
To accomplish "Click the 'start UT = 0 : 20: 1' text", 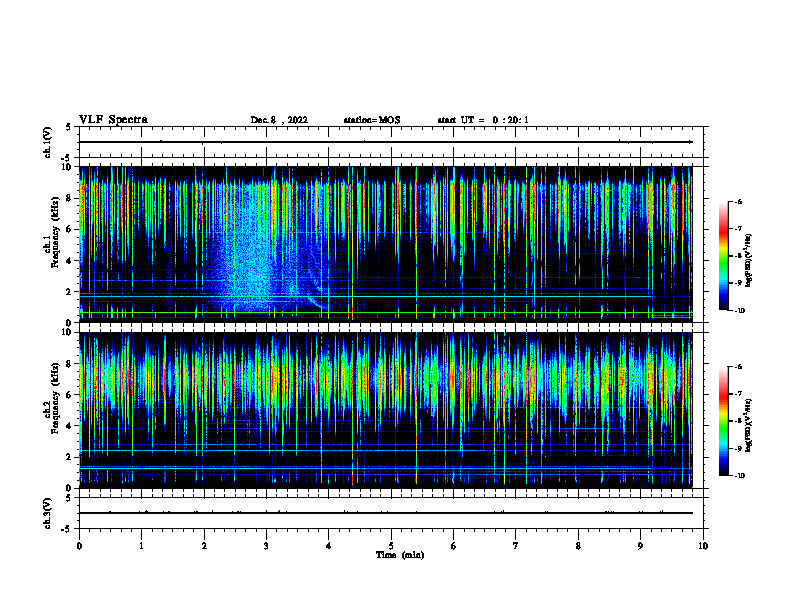I will (483, 120).
